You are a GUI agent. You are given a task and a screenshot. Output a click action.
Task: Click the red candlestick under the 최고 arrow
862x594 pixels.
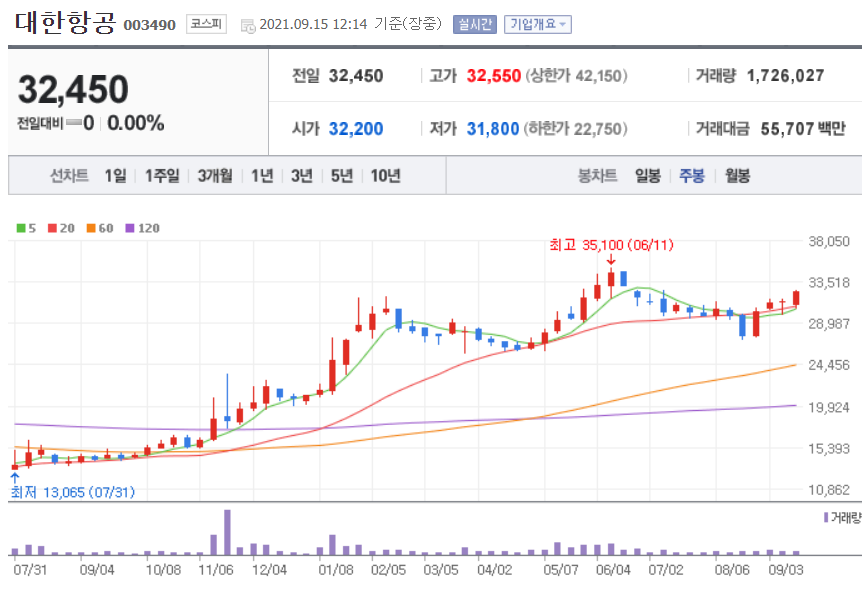point(611,282)
